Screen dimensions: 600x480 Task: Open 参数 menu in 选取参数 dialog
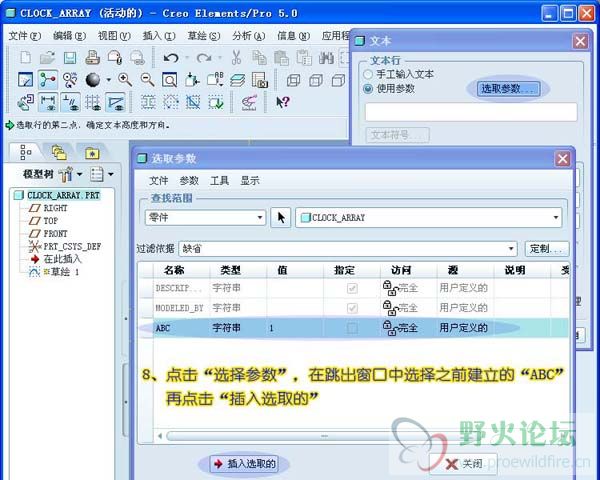(189, 181)
